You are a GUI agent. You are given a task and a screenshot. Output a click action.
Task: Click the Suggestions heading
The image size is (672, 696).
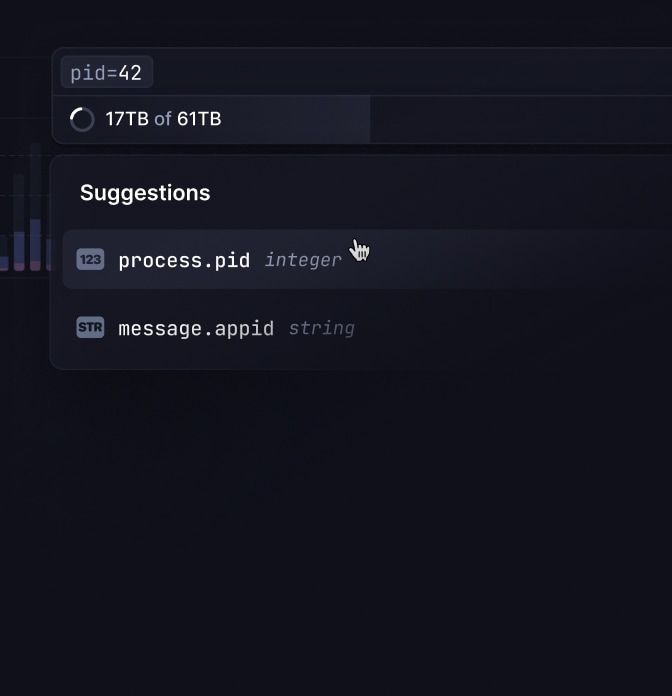coord(145,193)
